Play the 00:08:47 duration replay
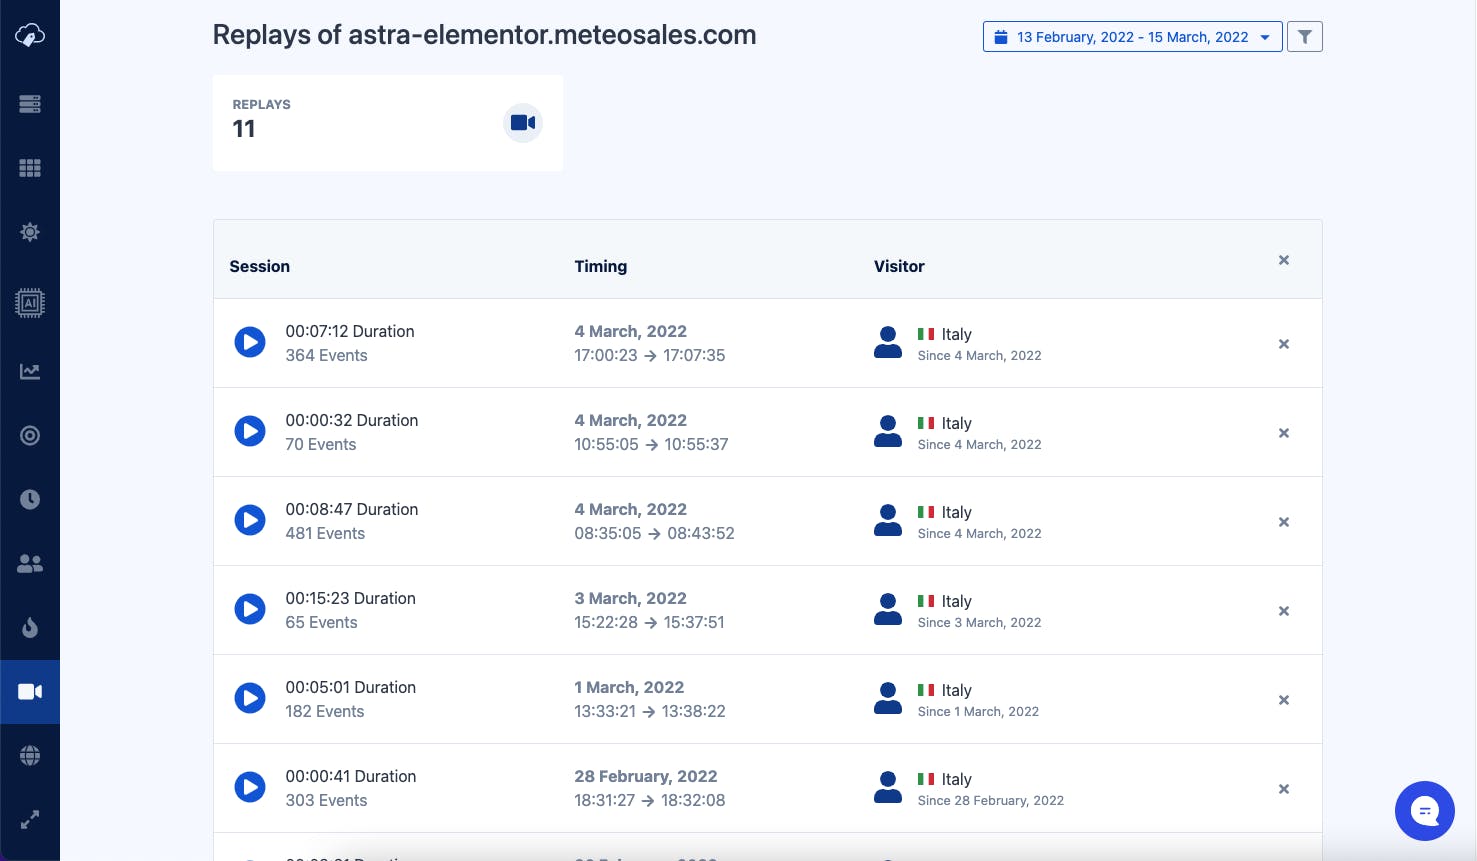This screenshot has width=1477, height=861. point(250,520)
